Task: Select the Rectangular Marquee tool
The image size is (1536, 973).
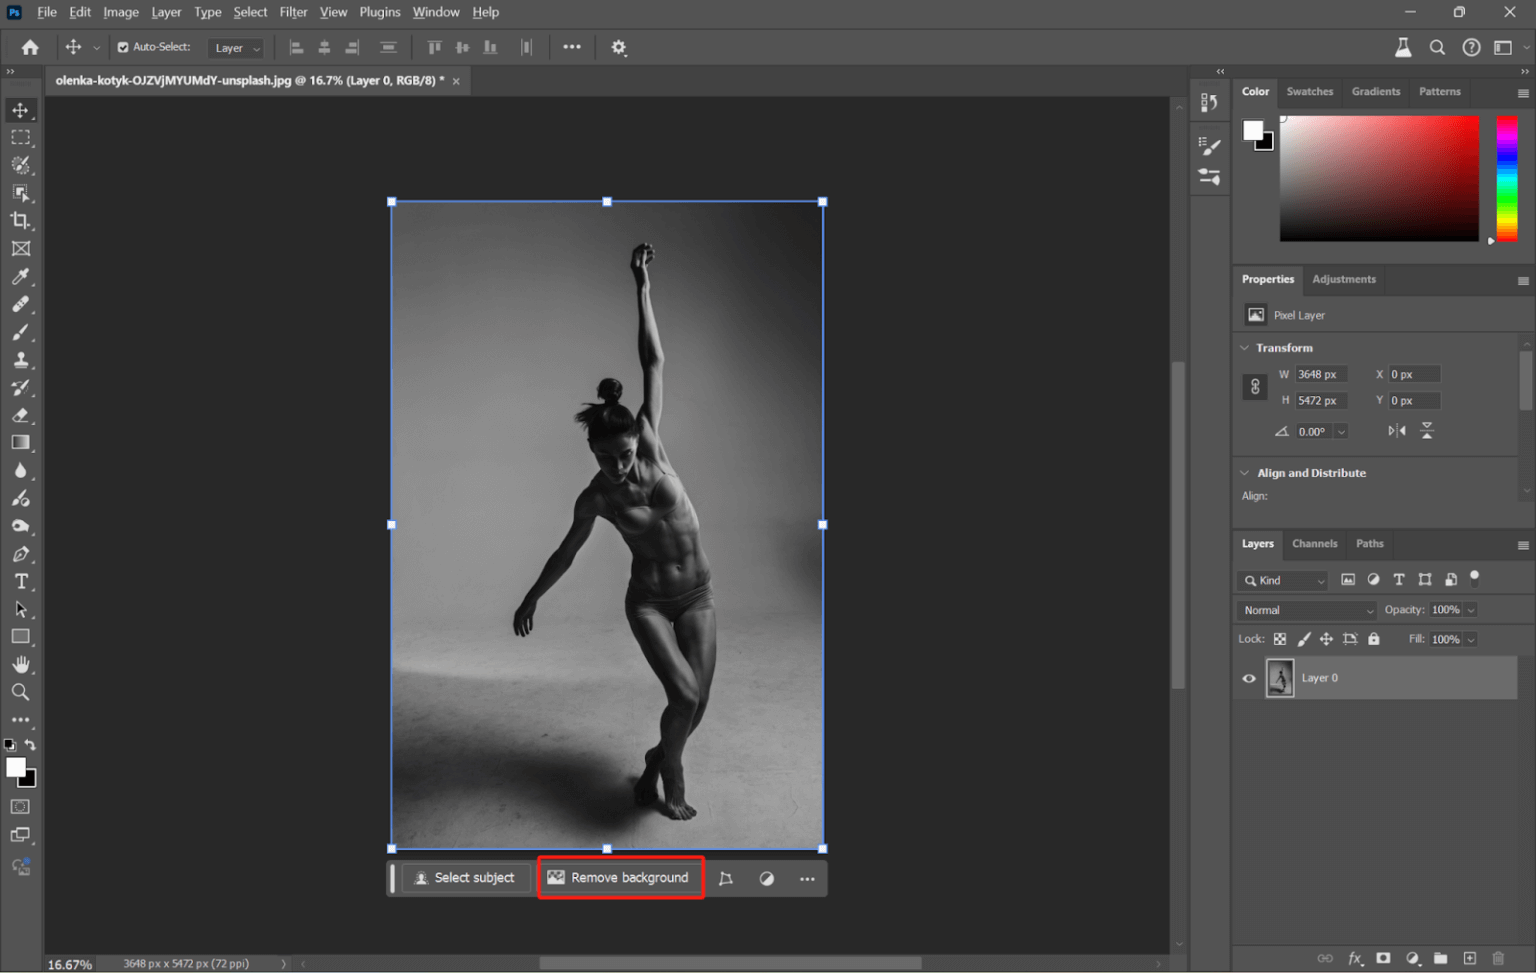Action: (x=20, y=138)
